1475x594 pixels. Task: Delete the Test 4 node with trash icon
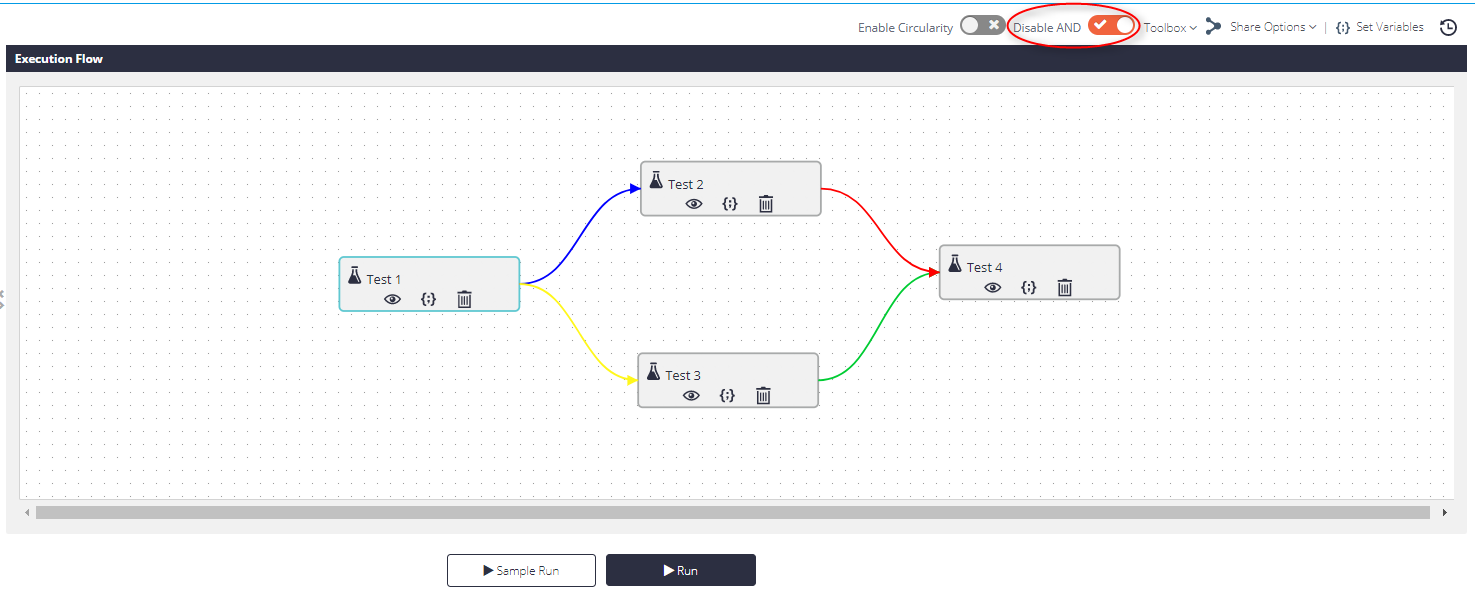pyautogui.click(x=1065, y=287)
